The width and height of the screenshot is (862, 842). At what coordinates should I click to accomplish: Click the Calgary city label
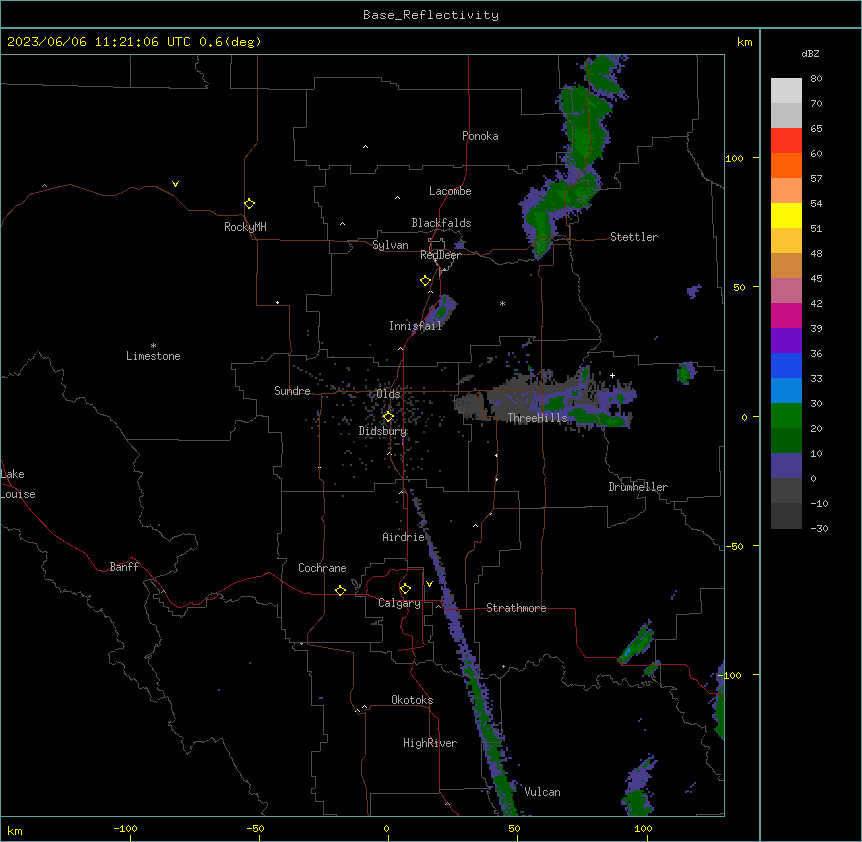(399, 603)
